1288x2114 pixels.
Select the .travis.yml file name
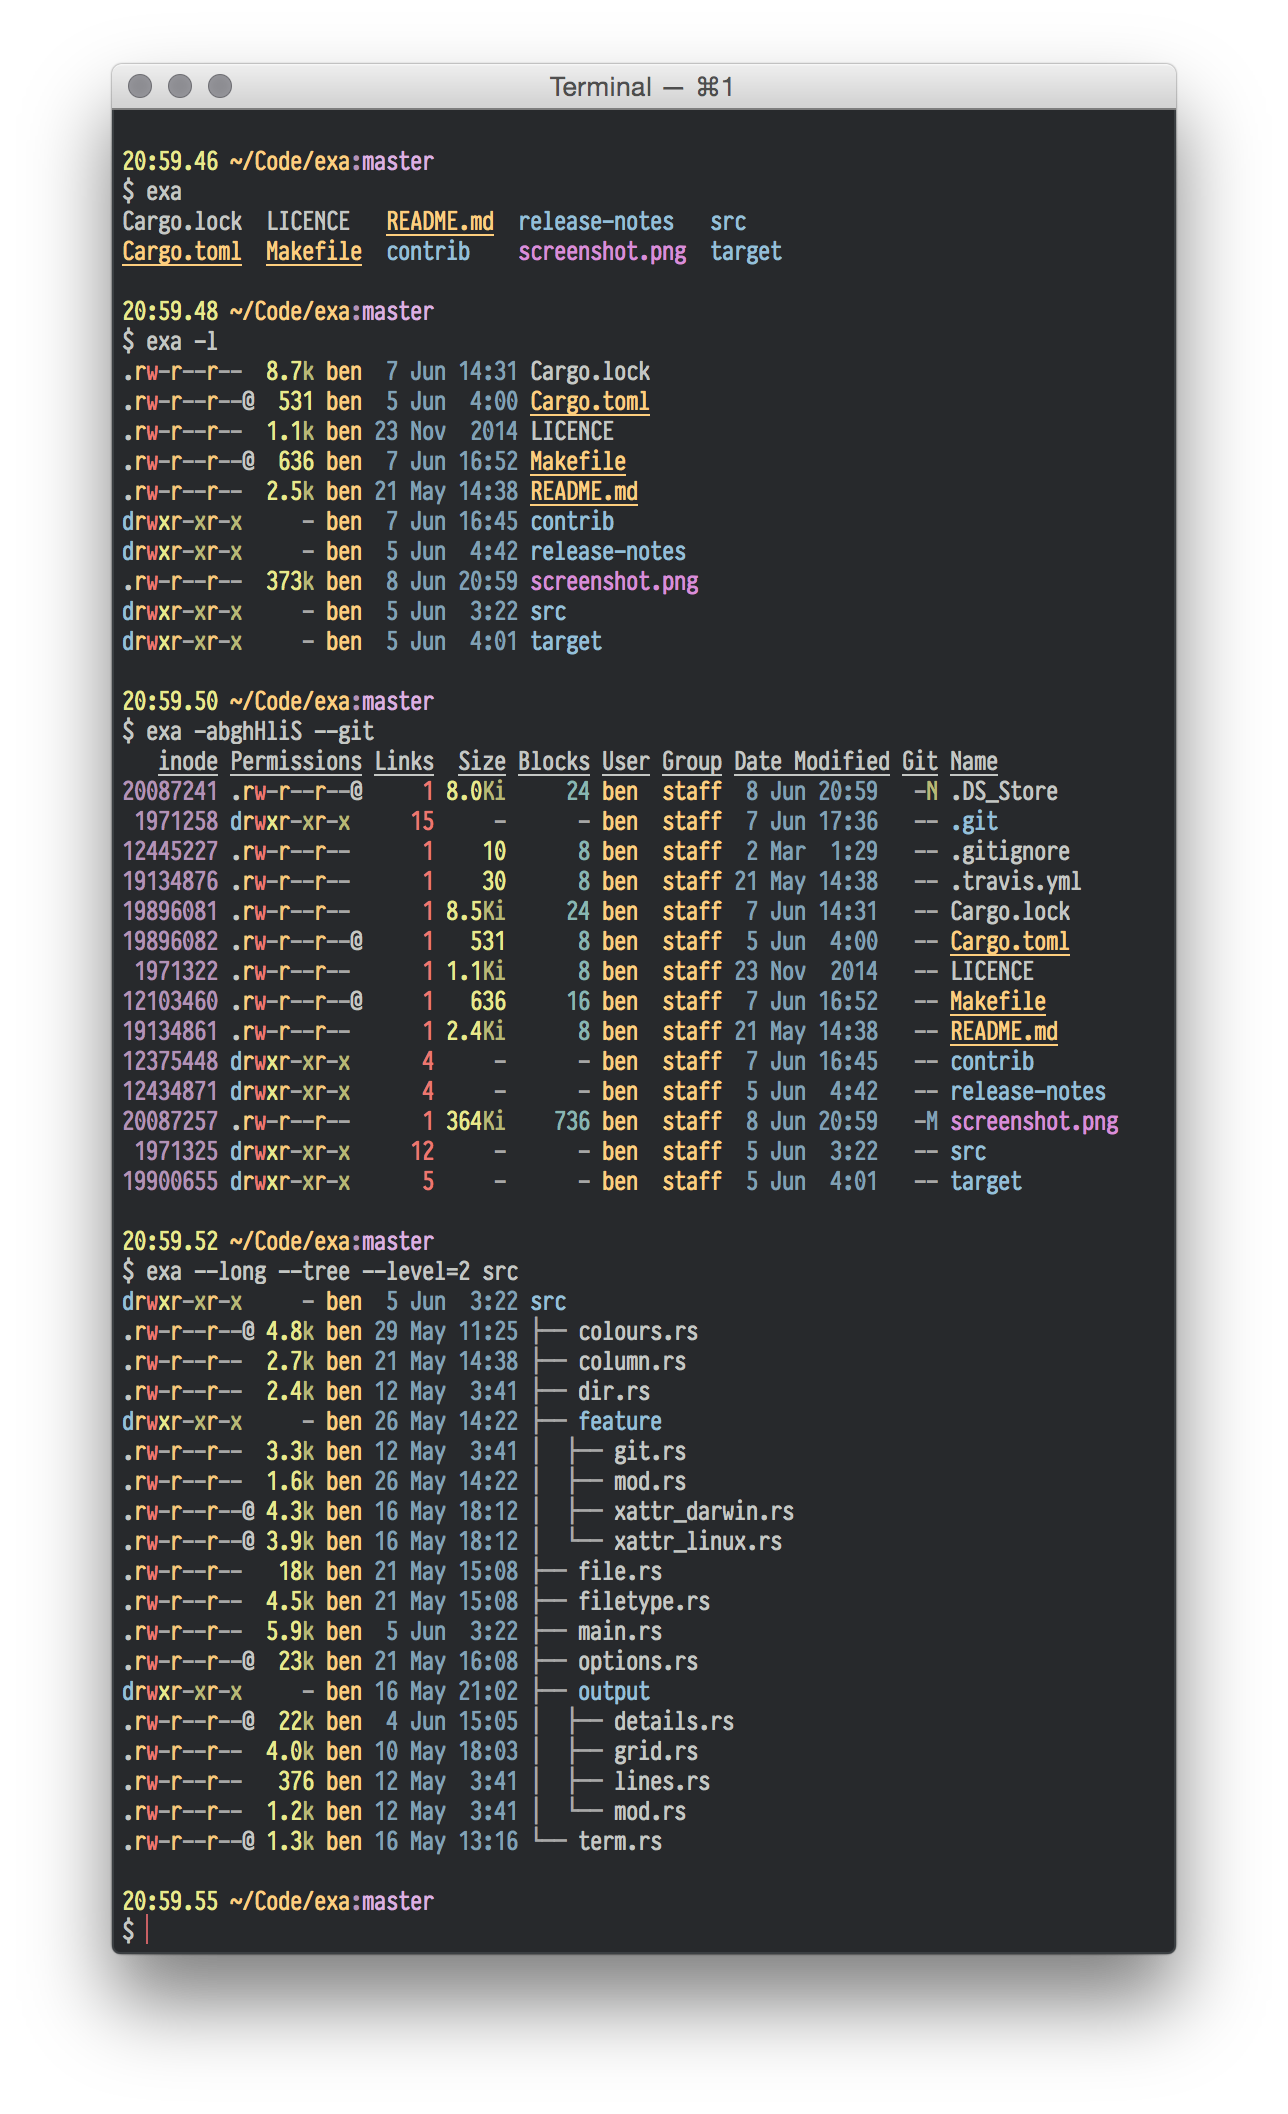click(x=1015, y=881)
